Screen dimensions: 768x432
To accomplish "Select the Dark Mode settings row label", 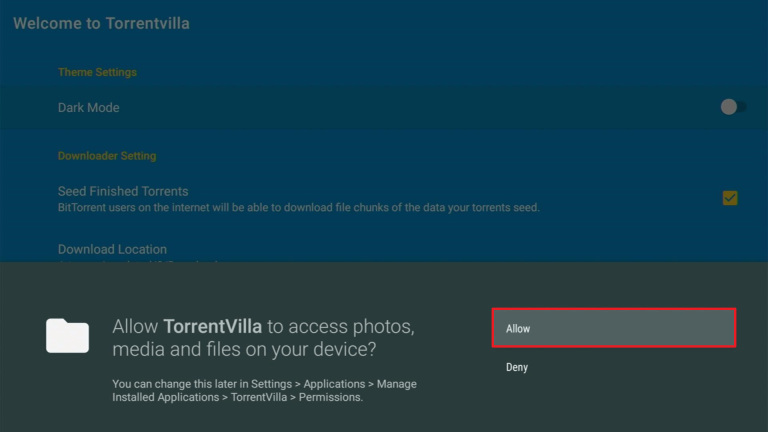I will [89, 108].
